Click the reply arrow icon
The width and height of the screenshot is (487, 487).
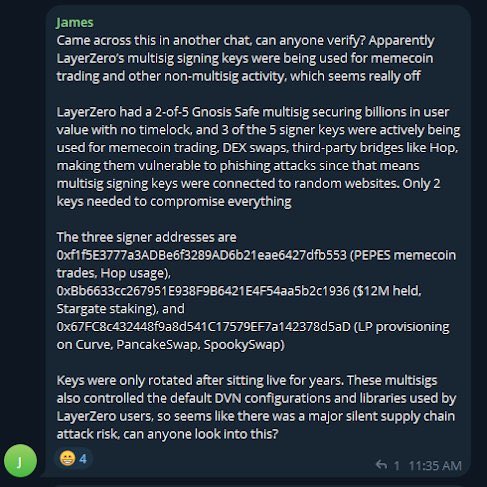pyautogui.click(x=381, y=465)
